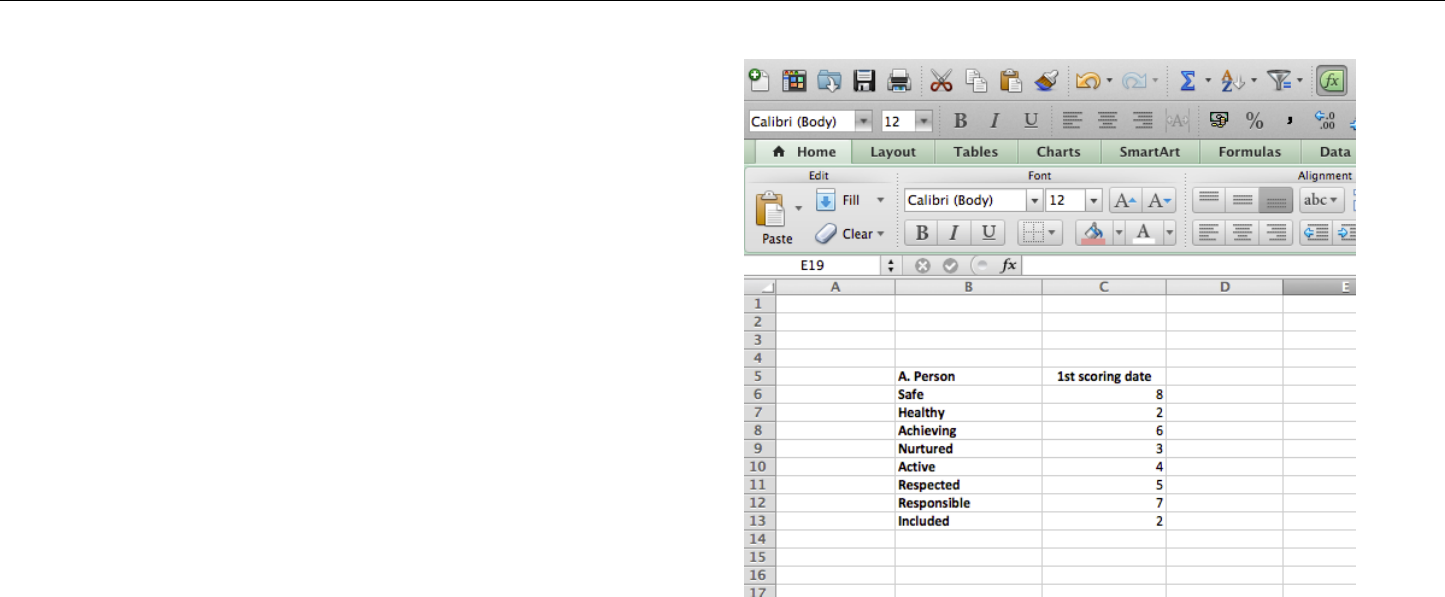1445x597 pixels.
Task: Click the Print icon in toolbar
Action: click(899, 81)
